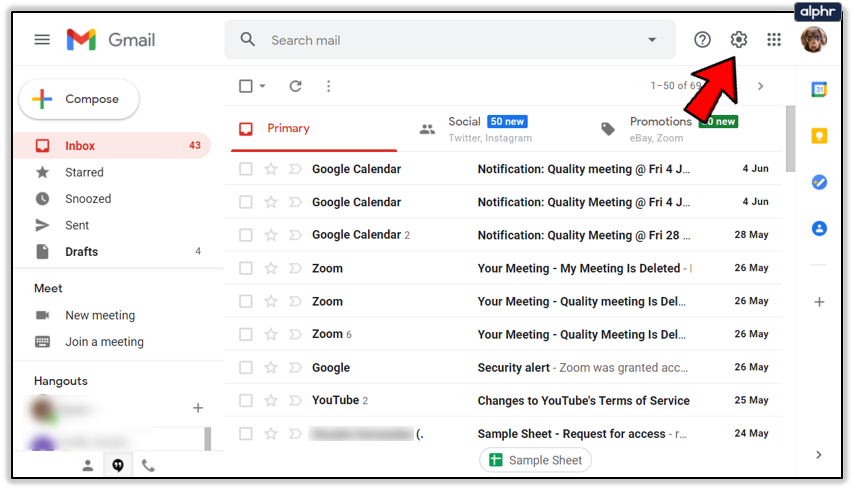Viewport: 854px width, 490px height.
Task: Click the Hangouts list scrollbar
Action: click(208, 439)
